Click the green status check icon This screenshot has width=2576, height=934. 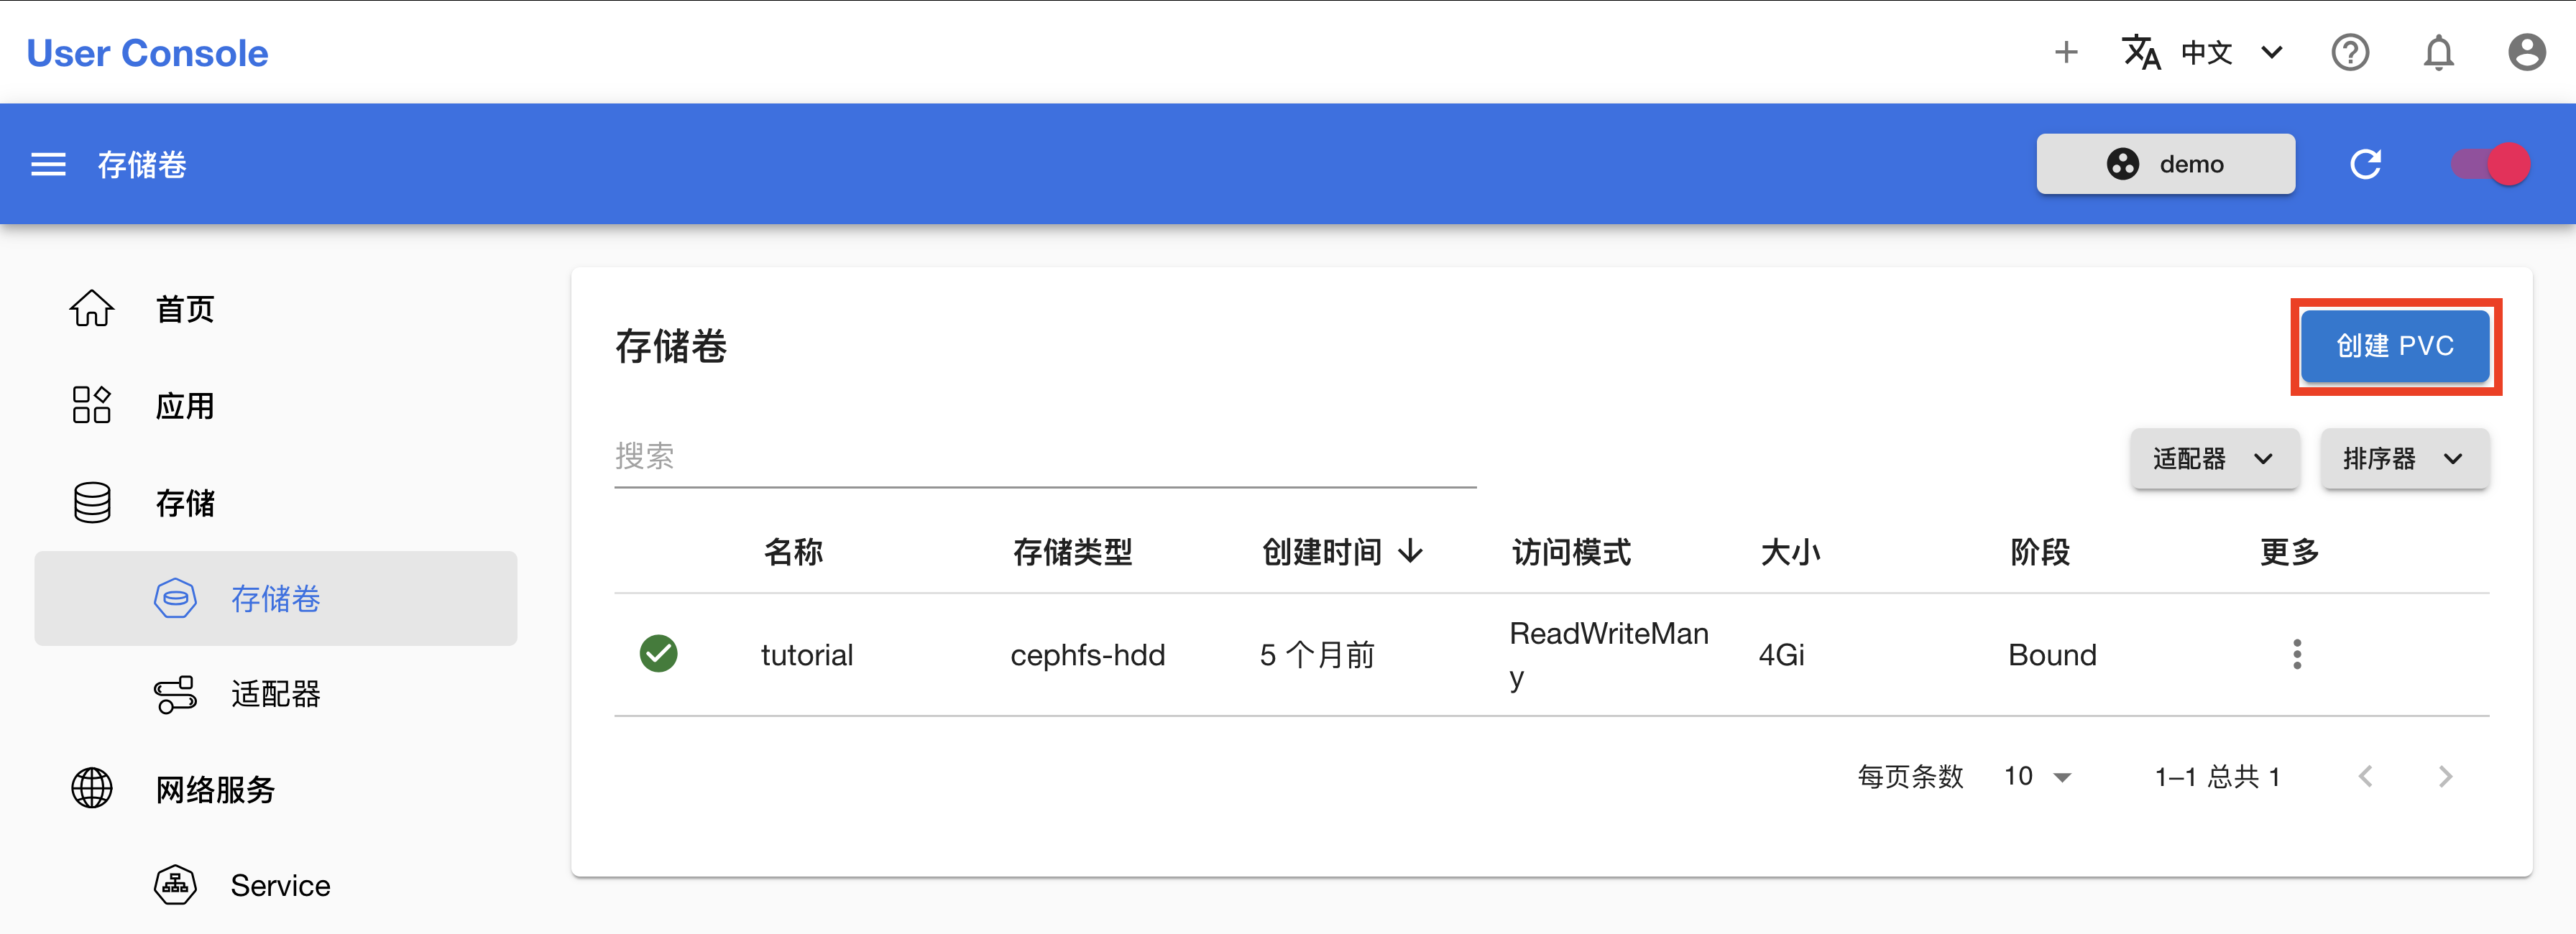click(658, 654)
